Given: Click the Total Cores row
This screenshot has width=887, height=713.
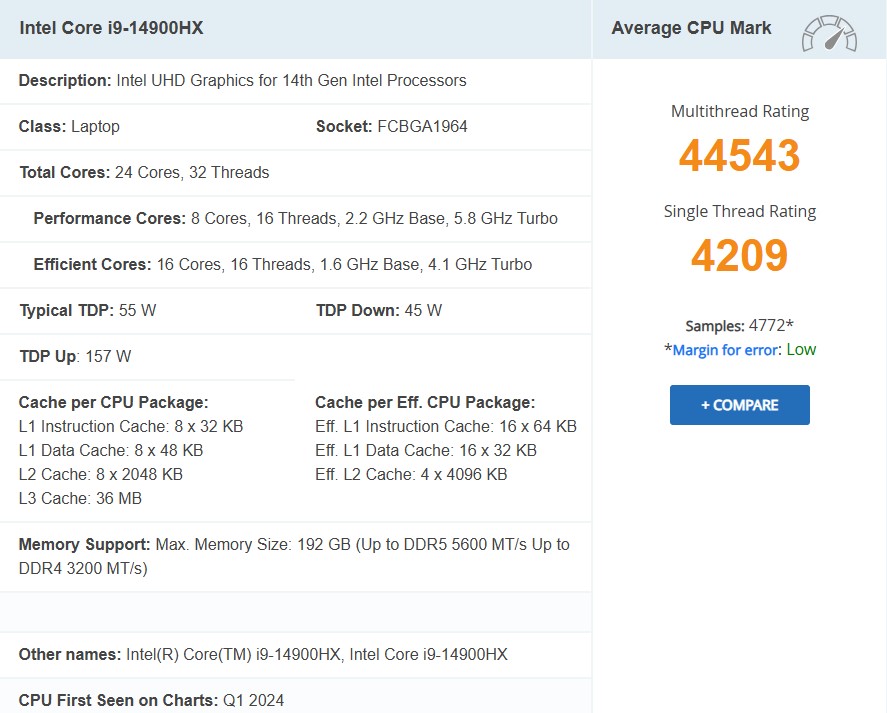Looking at the screenshot, I should pos(144,173).
